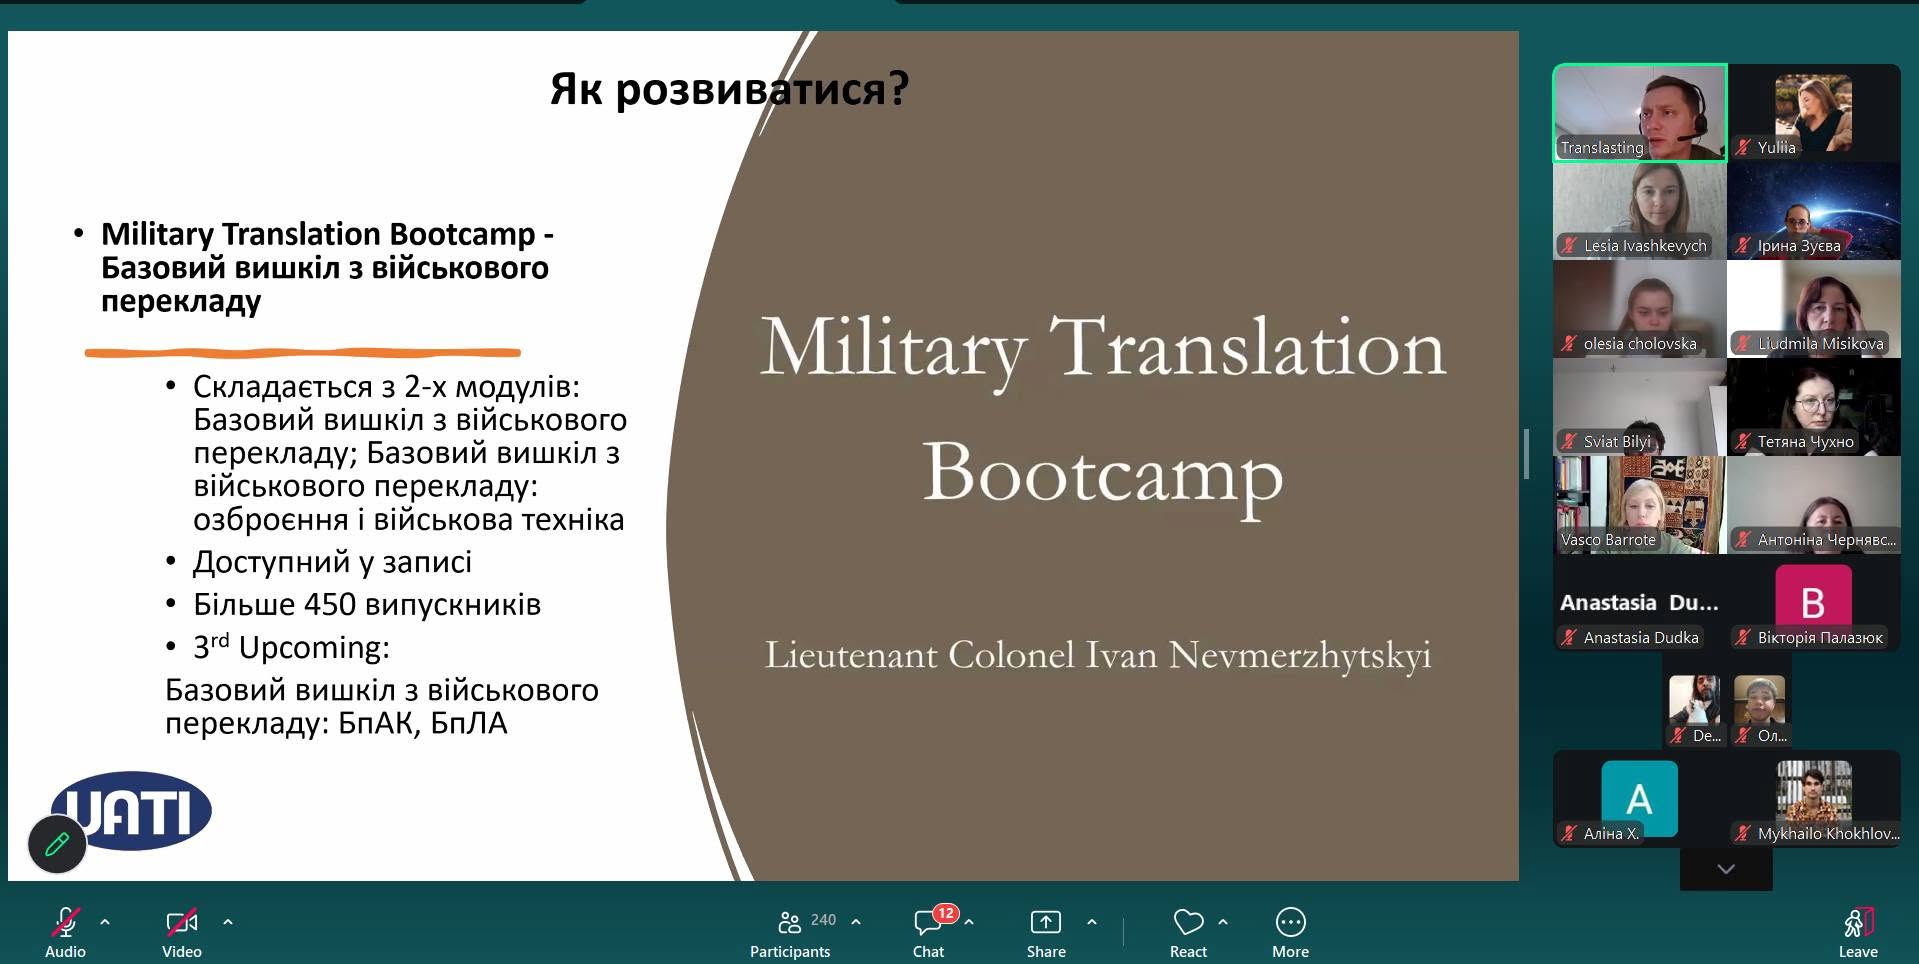Select Mykhailo Khokhlov's video tile

click(x=1814, y=799)
